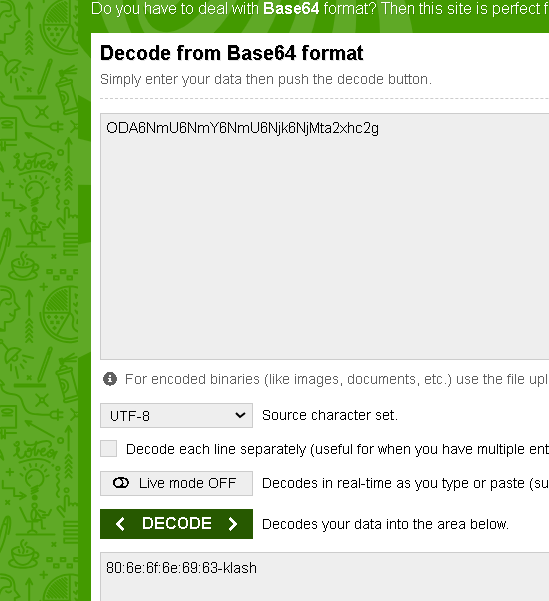Click the dropdown arrow on the UTF-8 selector

(x=240, y=415)
